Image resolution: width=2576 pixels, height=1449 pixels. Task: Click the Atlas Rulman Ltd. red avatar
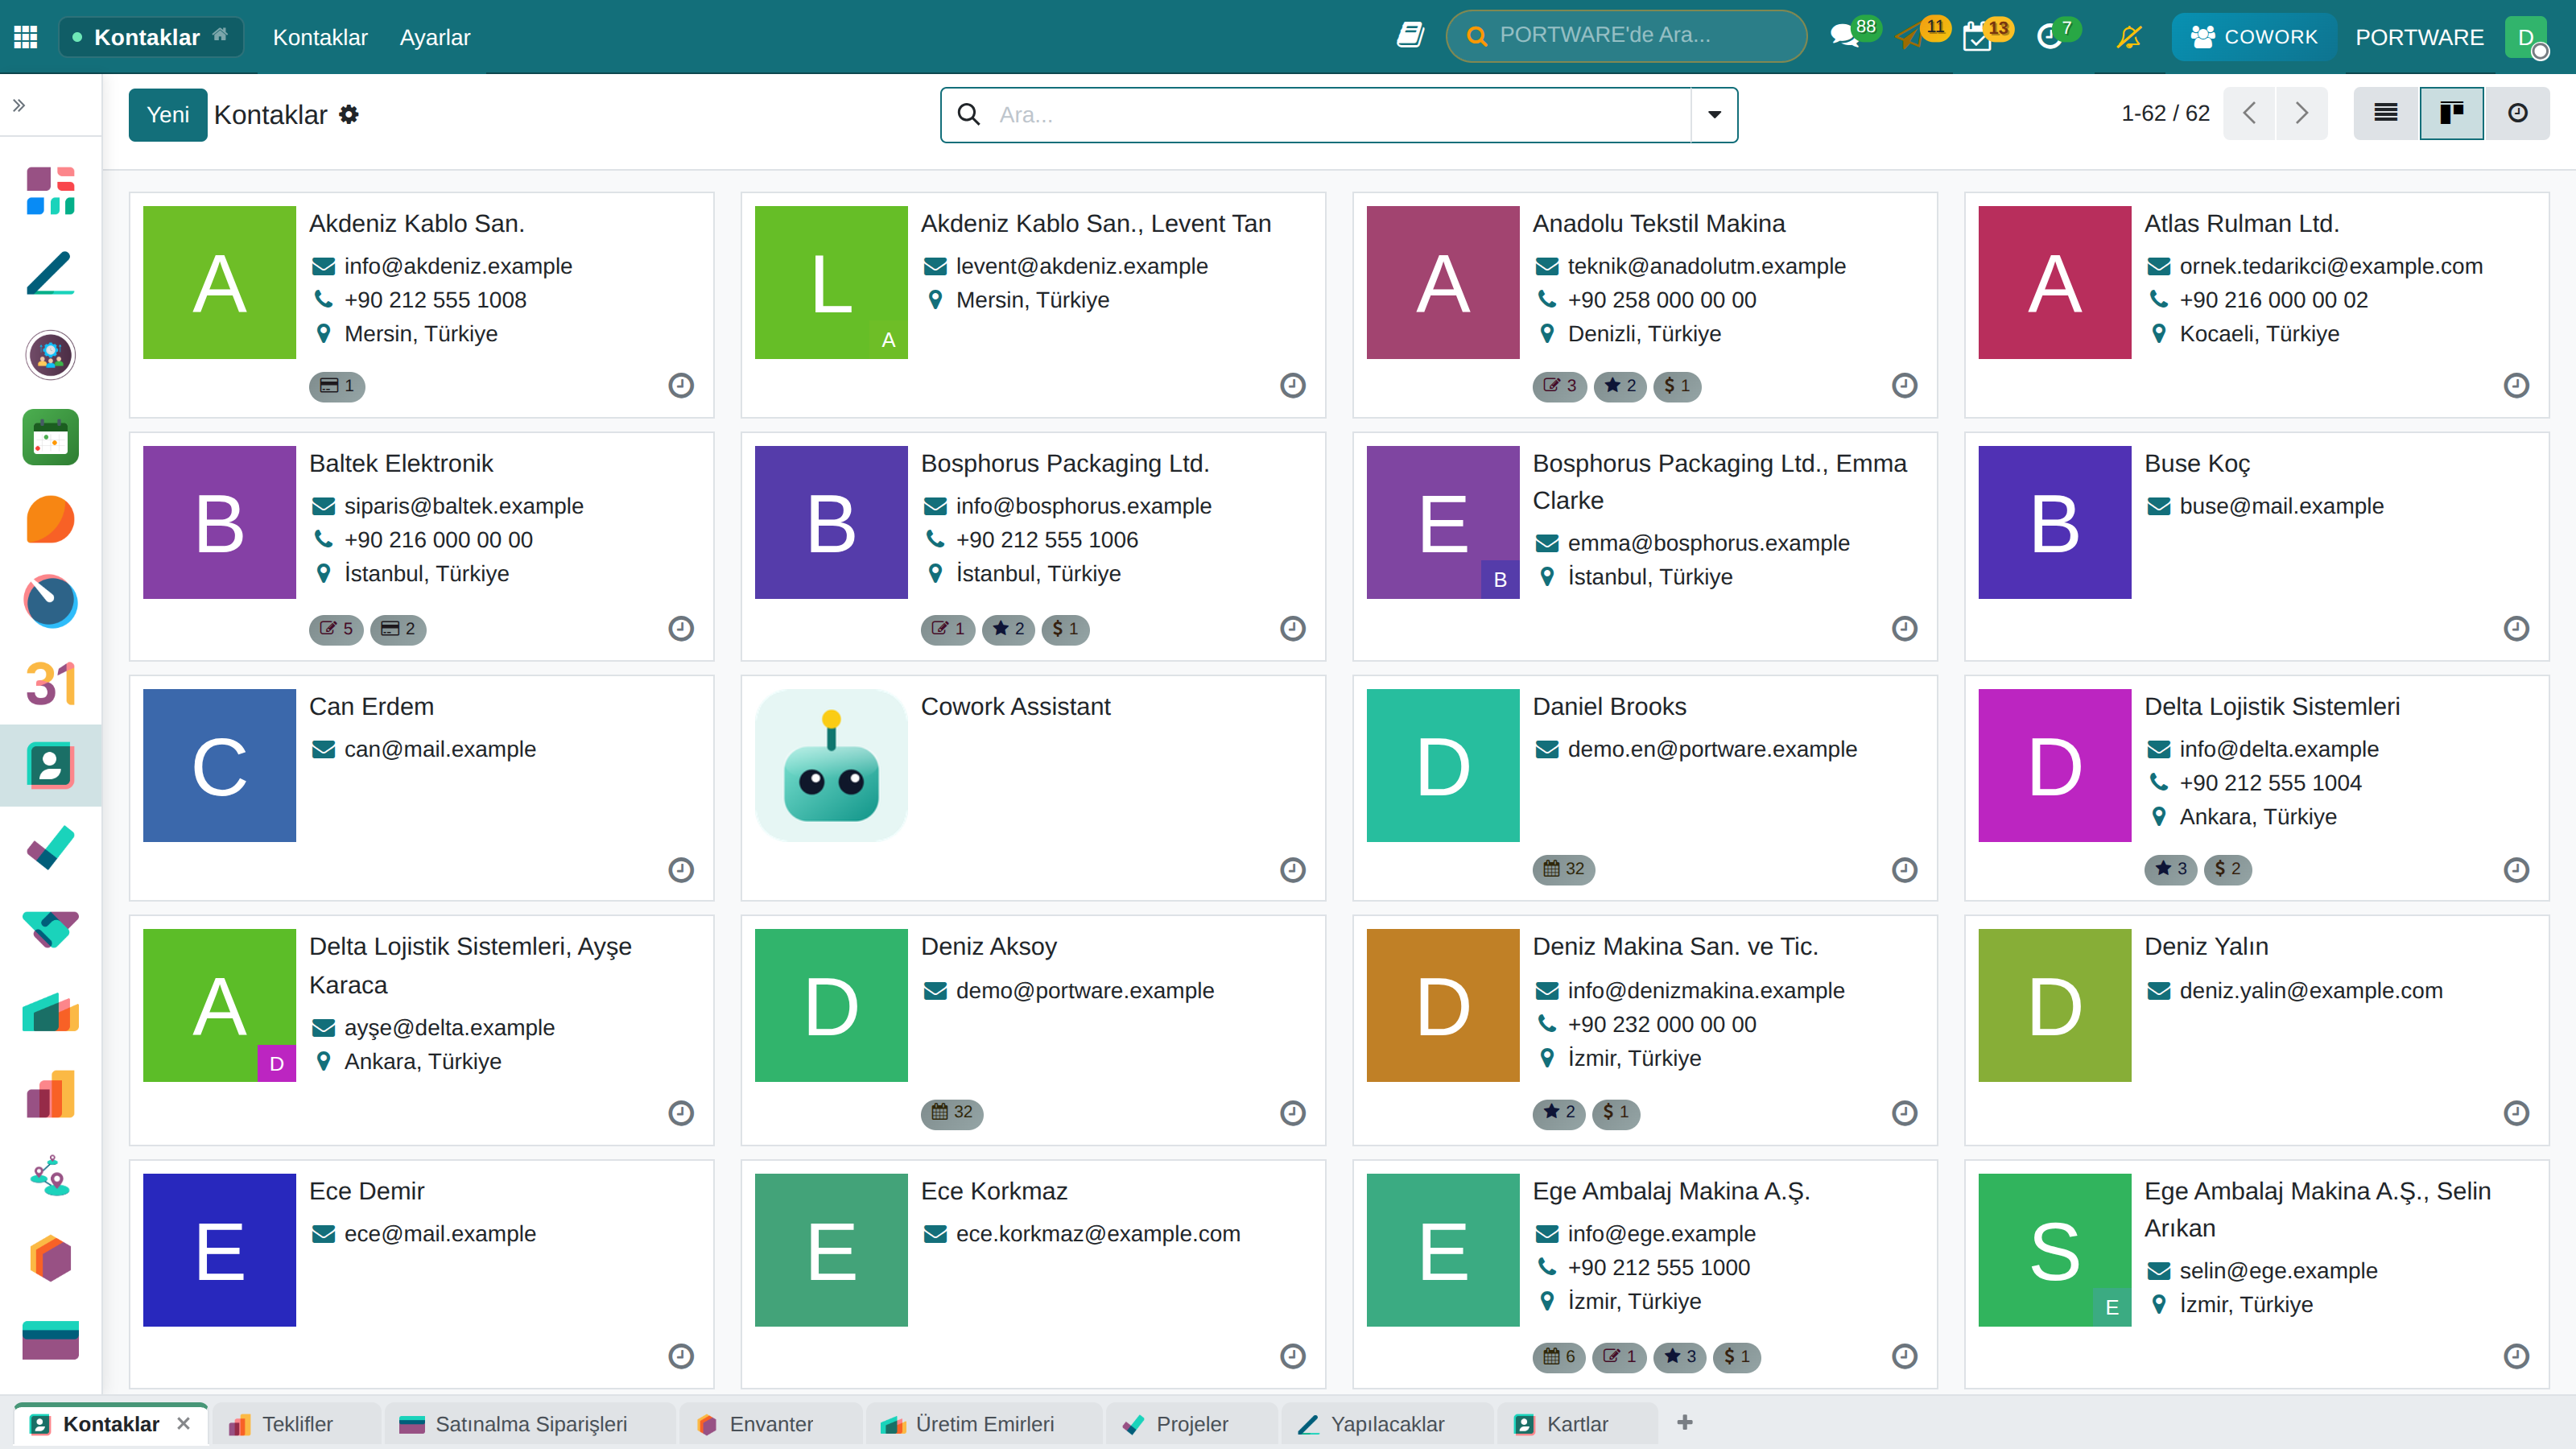[x=2054, y=283]
